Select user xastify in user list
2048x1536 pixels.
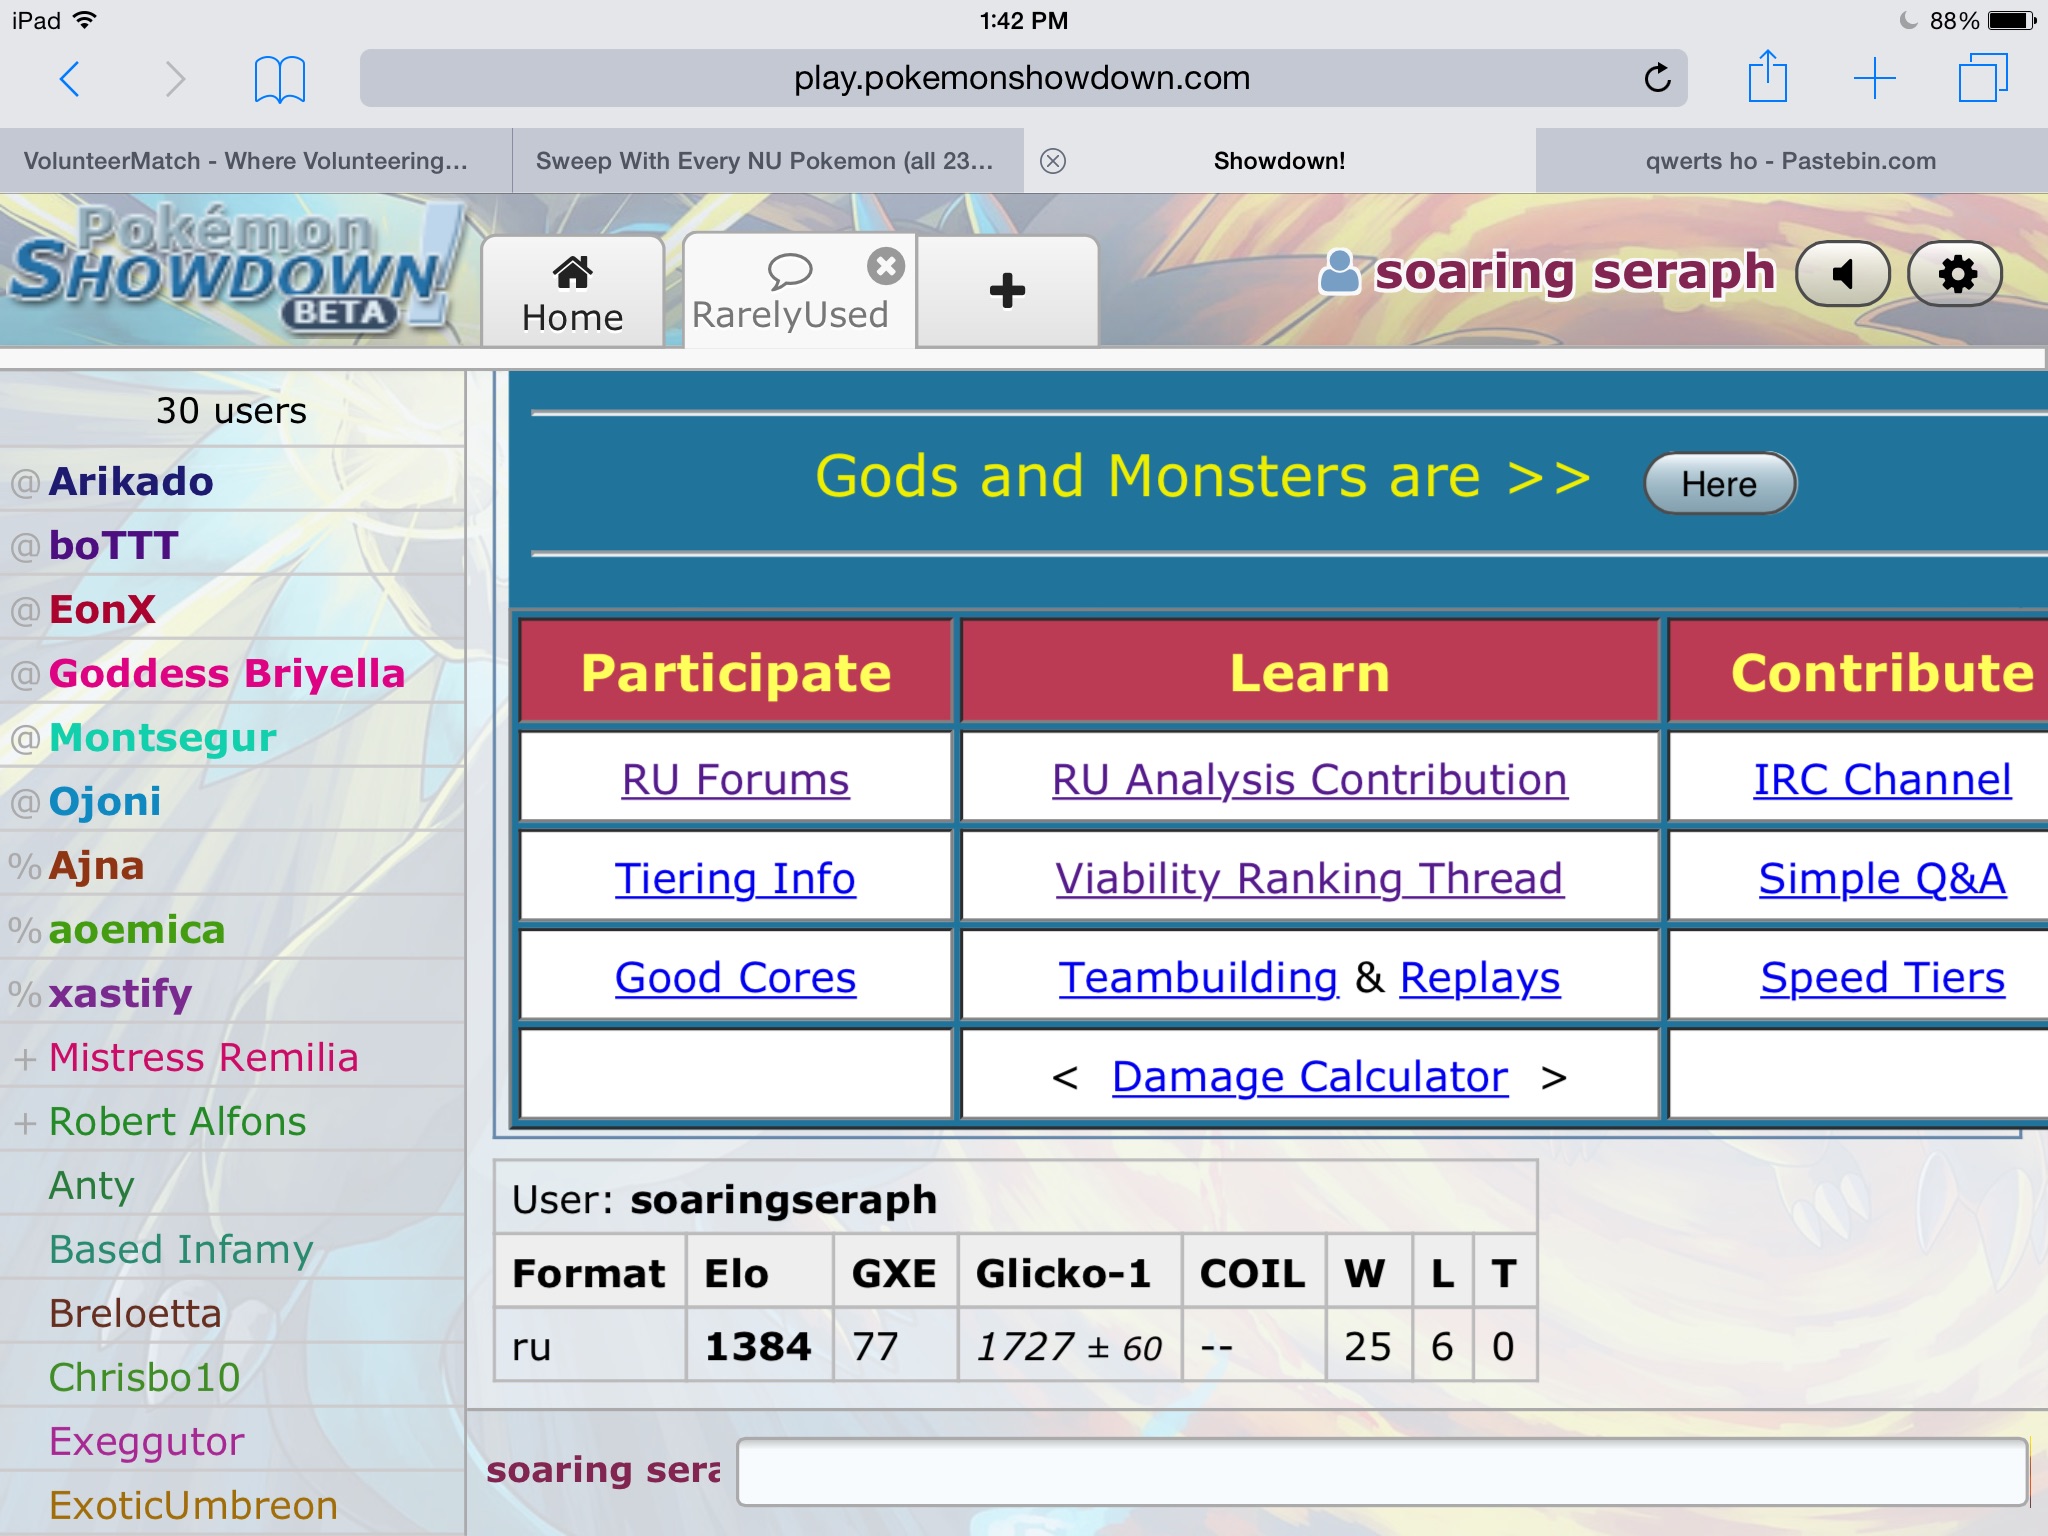coord(232,993)
